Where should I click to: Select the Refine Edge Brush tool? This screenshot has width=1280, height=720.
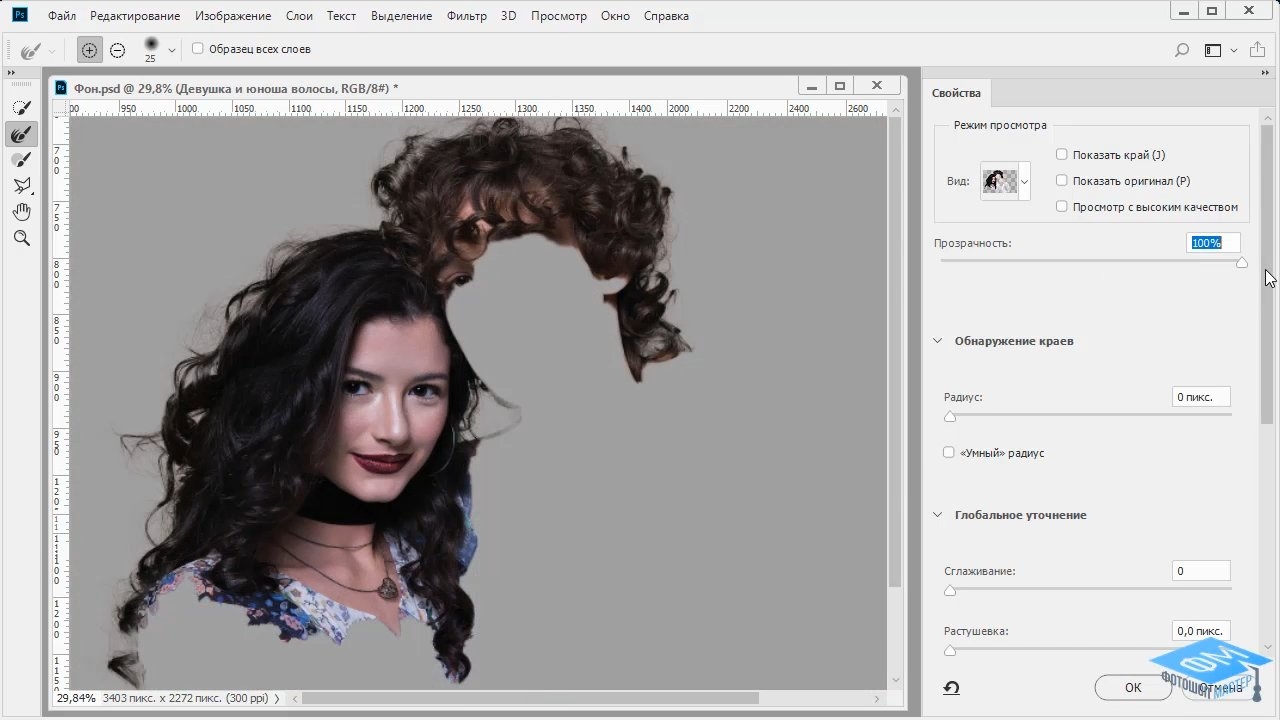pyautogui.click(x=21, y=134)
